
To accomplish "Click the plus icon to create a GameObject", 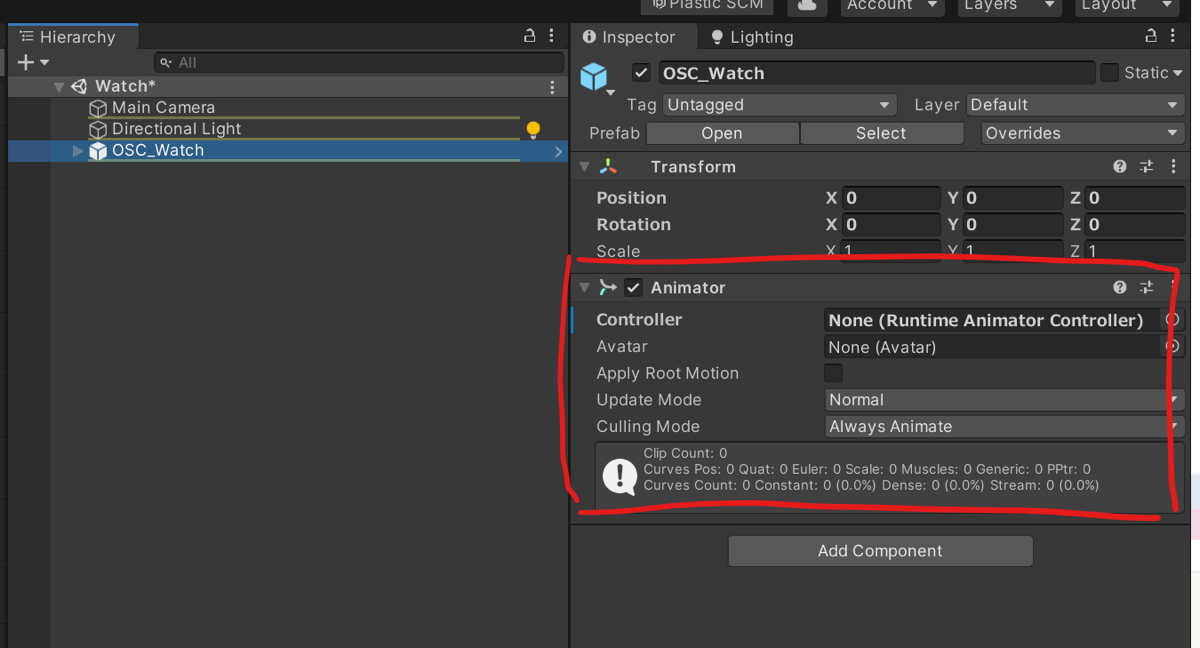I will tap(26, 62).
